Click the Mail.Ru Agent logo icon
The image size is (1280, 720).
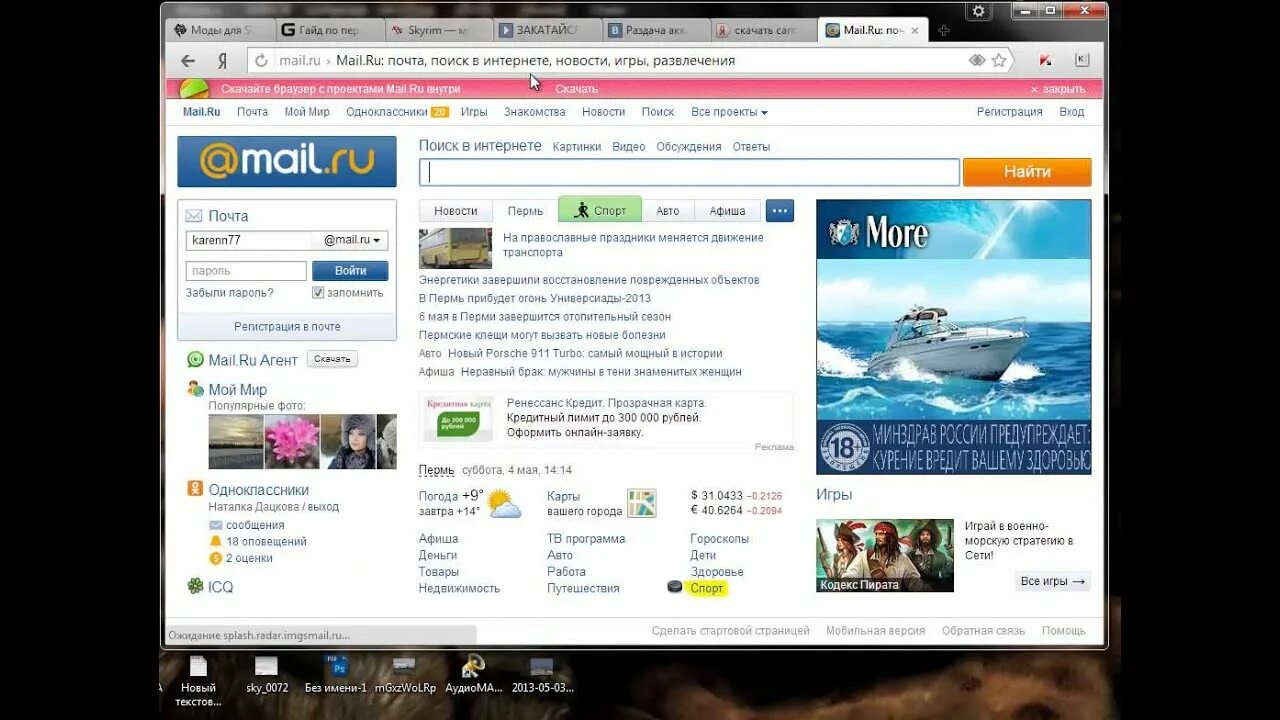click(195, 359)
